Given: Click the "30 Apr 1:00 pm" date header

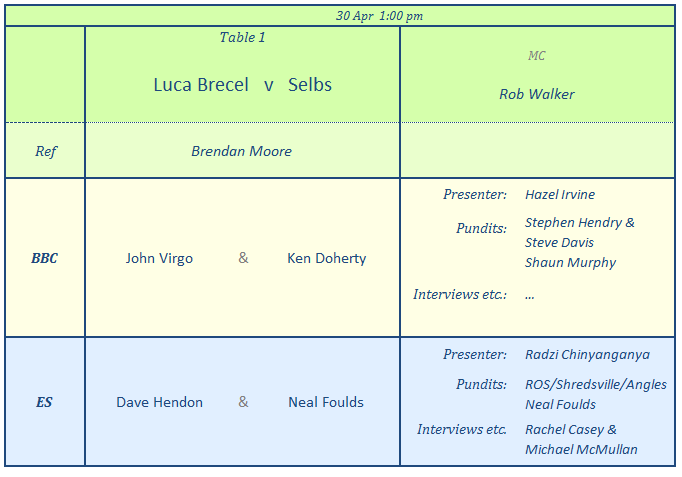Looking at the screenshot, I should point(379,15).
